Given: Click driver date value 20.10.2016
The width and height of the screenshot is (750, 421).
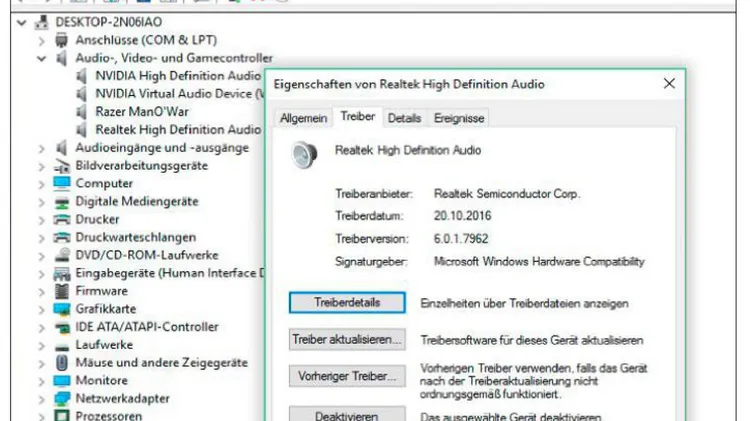Looking at the screenshot, I should (463, 216).
